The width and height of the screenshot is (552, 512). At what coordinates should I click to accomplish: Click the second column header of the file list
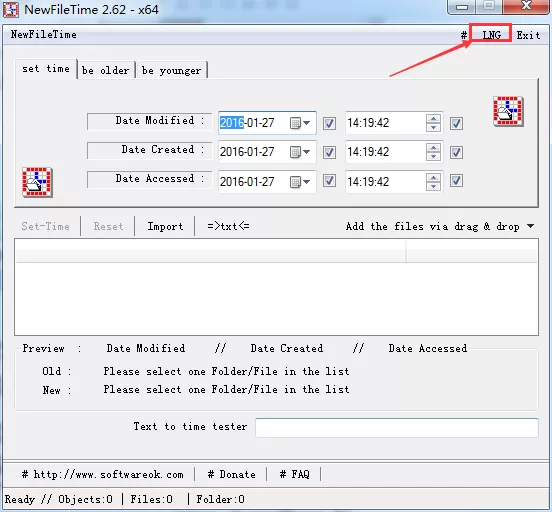(471, 251)
